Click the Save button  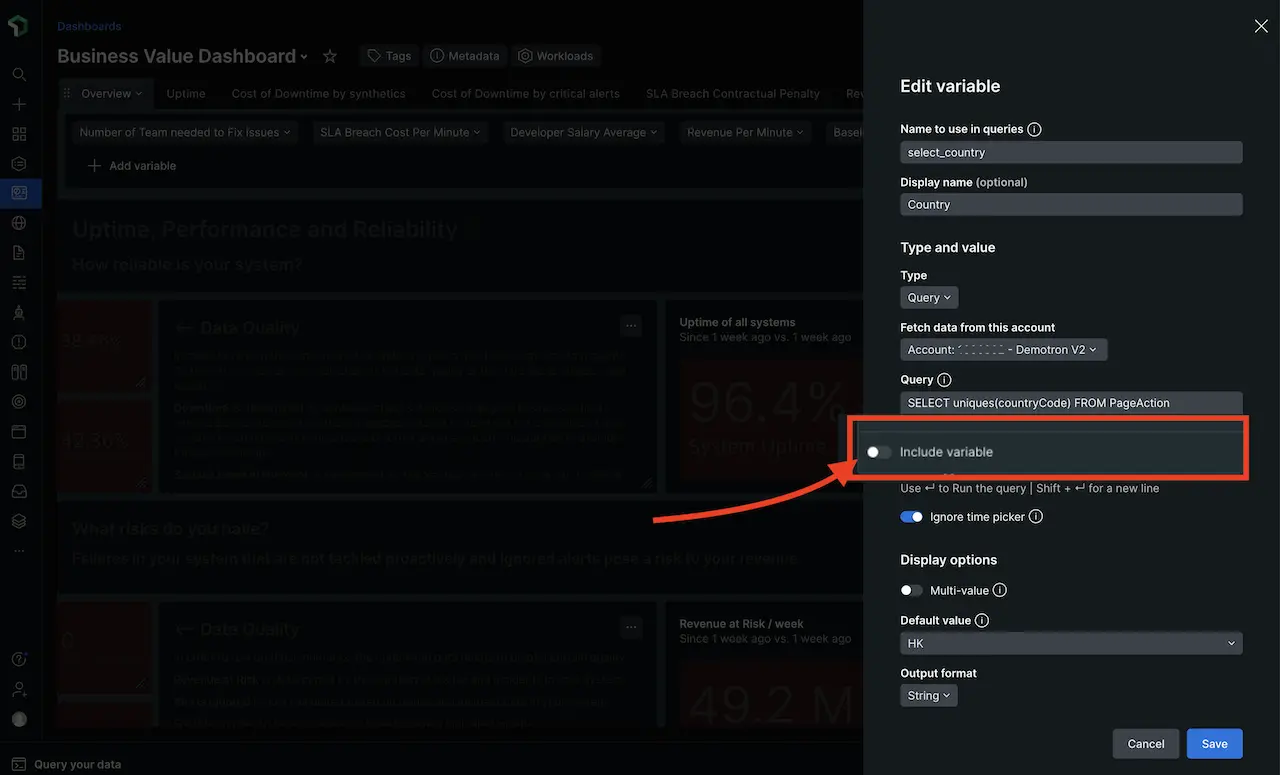pos(1214,743)
